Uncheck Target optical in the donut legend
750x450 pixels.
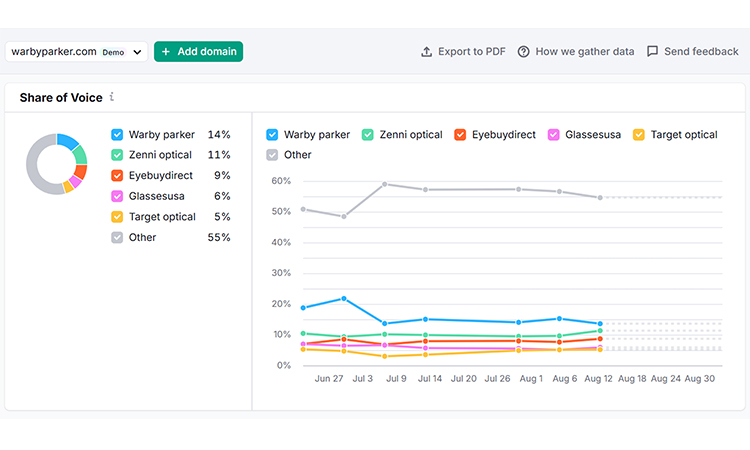click(117, 217)
